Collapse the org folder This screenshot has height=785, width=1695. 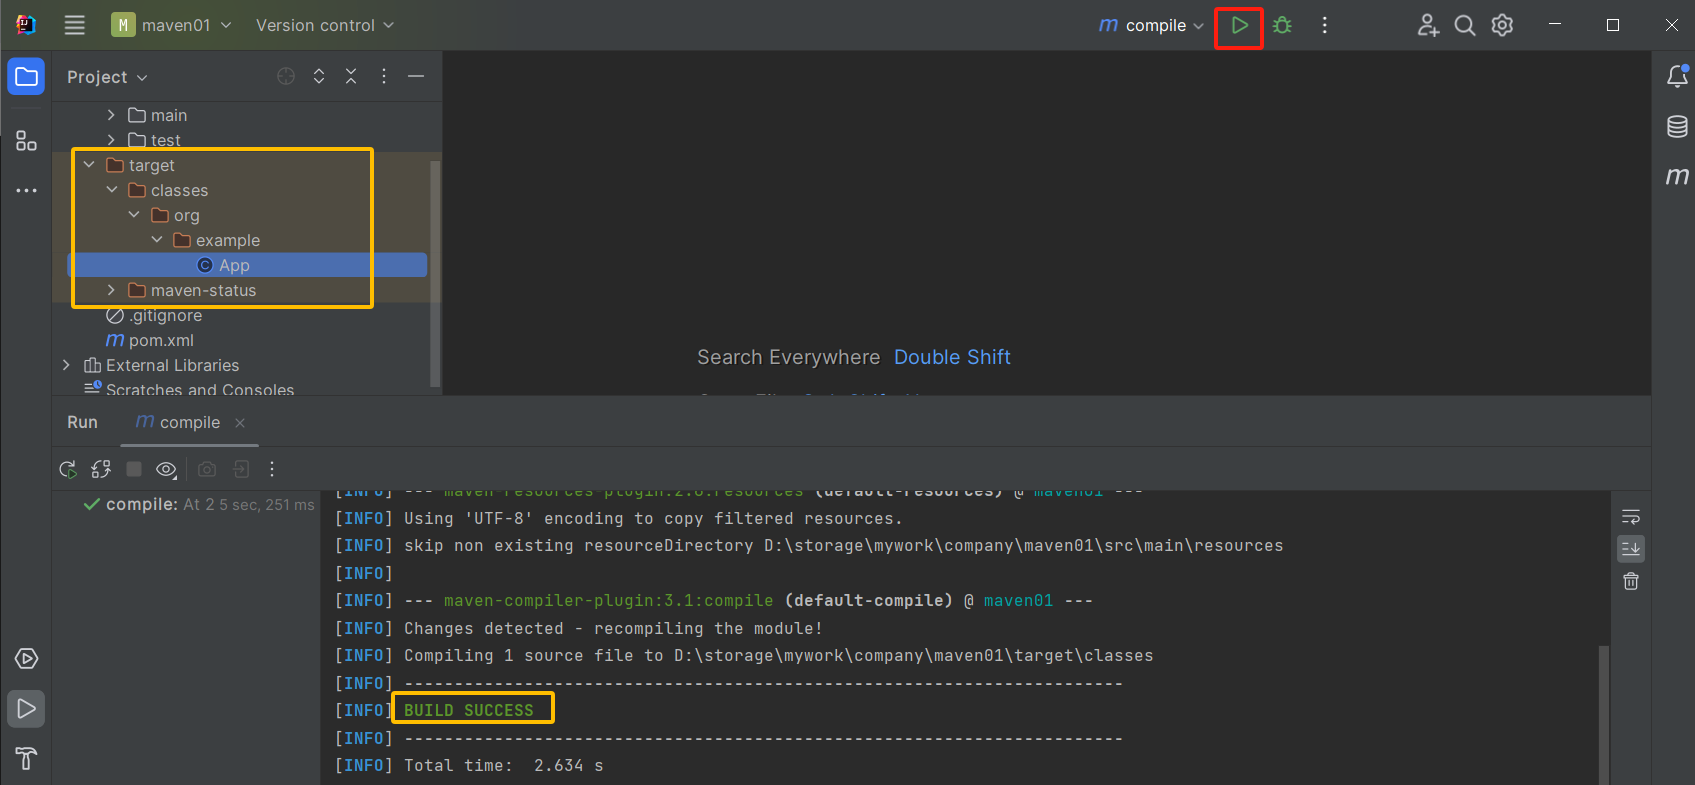134,215
